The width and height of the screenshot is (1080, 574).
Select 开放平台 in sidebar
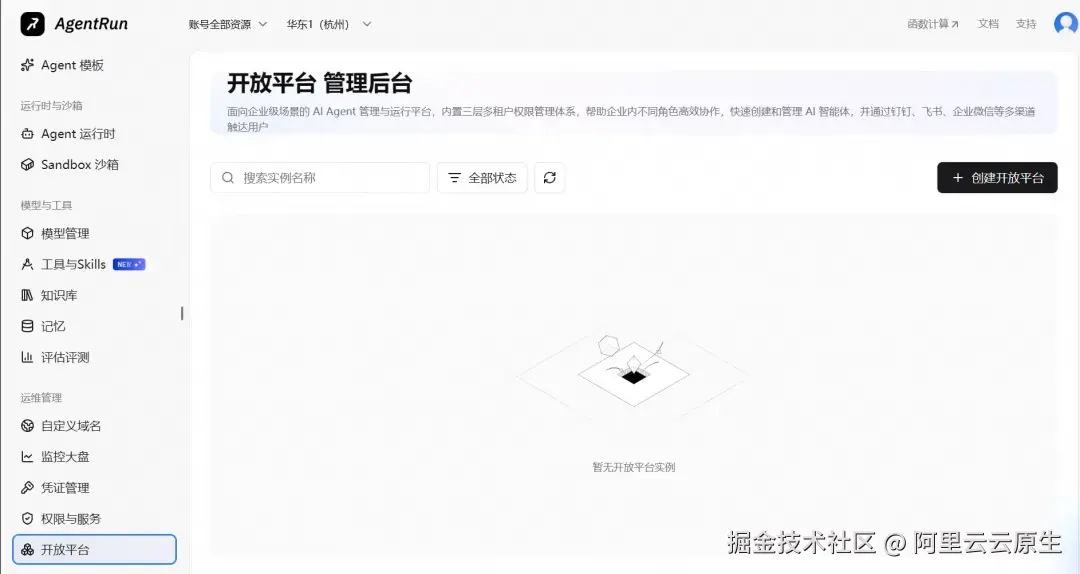point(94,550)
